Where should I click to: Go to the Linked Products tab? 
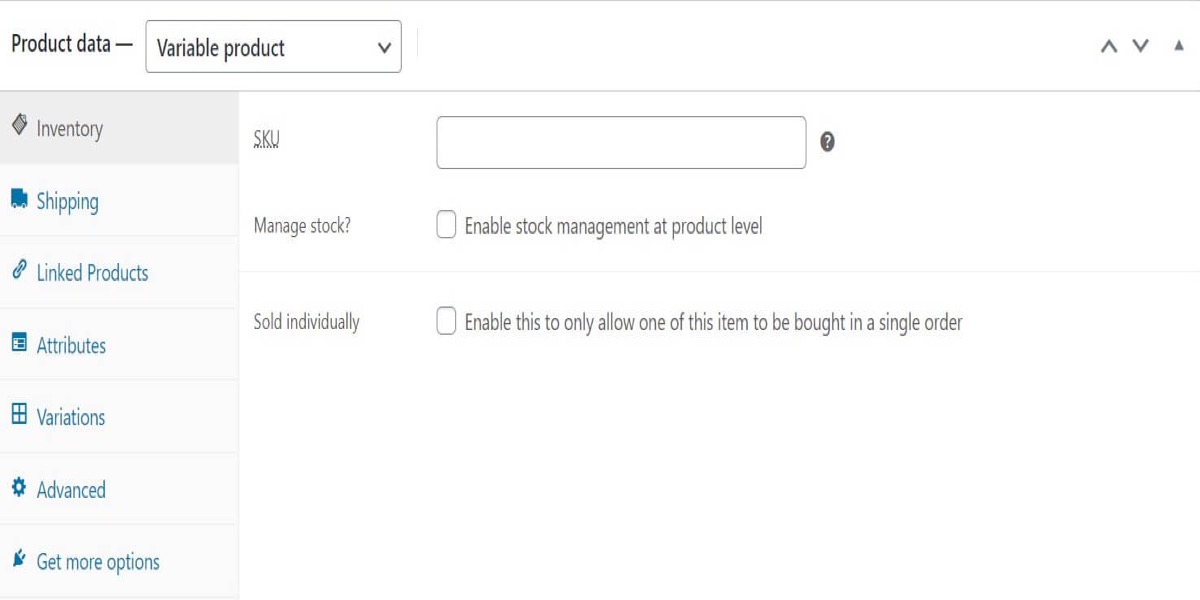(x=92, y=273)
